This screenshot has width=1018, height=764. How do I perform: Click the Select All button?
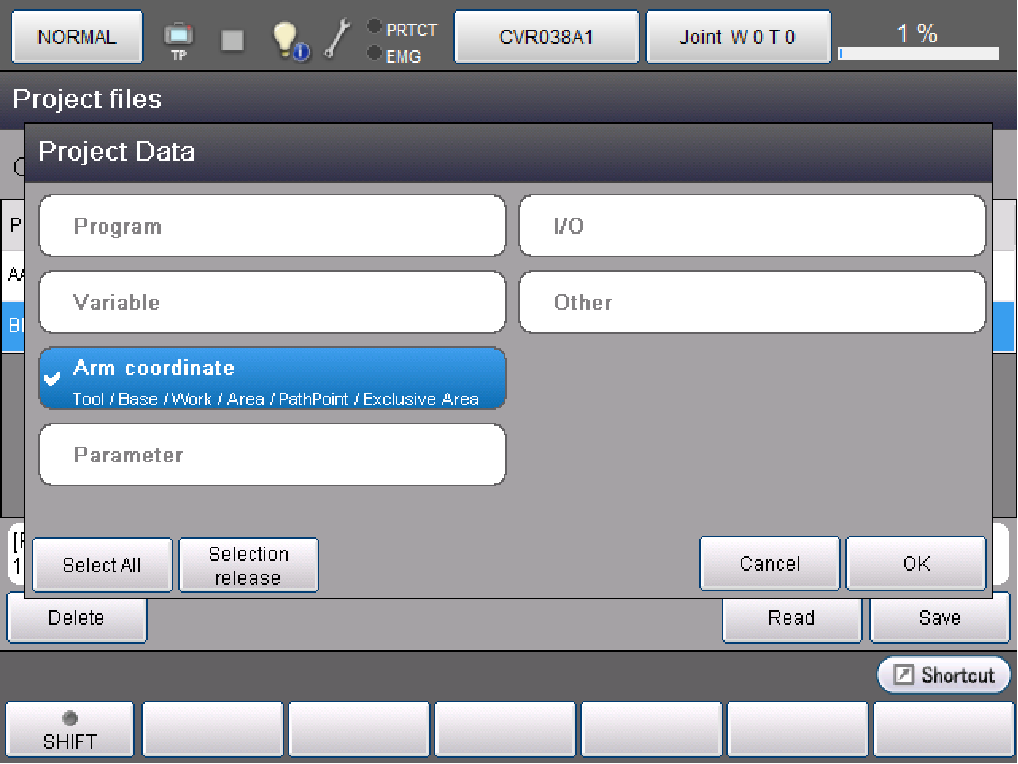[x=103, y=565]
